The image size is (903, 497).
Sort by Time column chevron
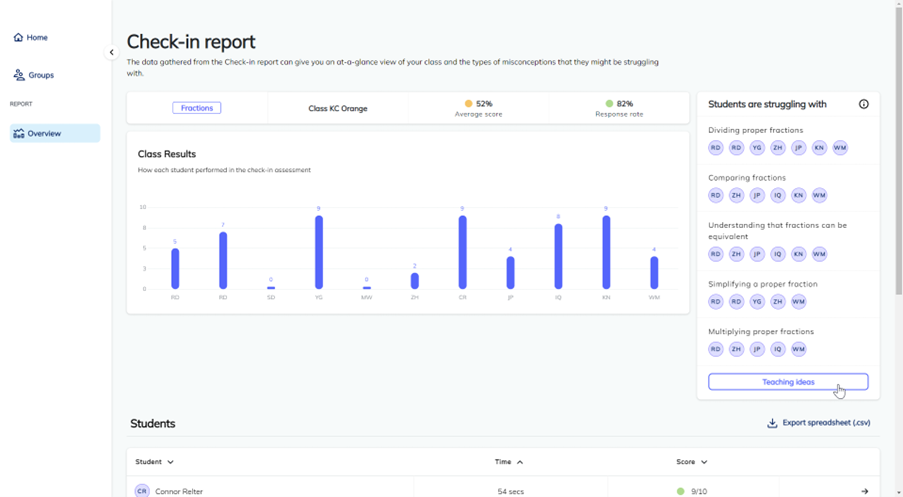click(520, 462)
